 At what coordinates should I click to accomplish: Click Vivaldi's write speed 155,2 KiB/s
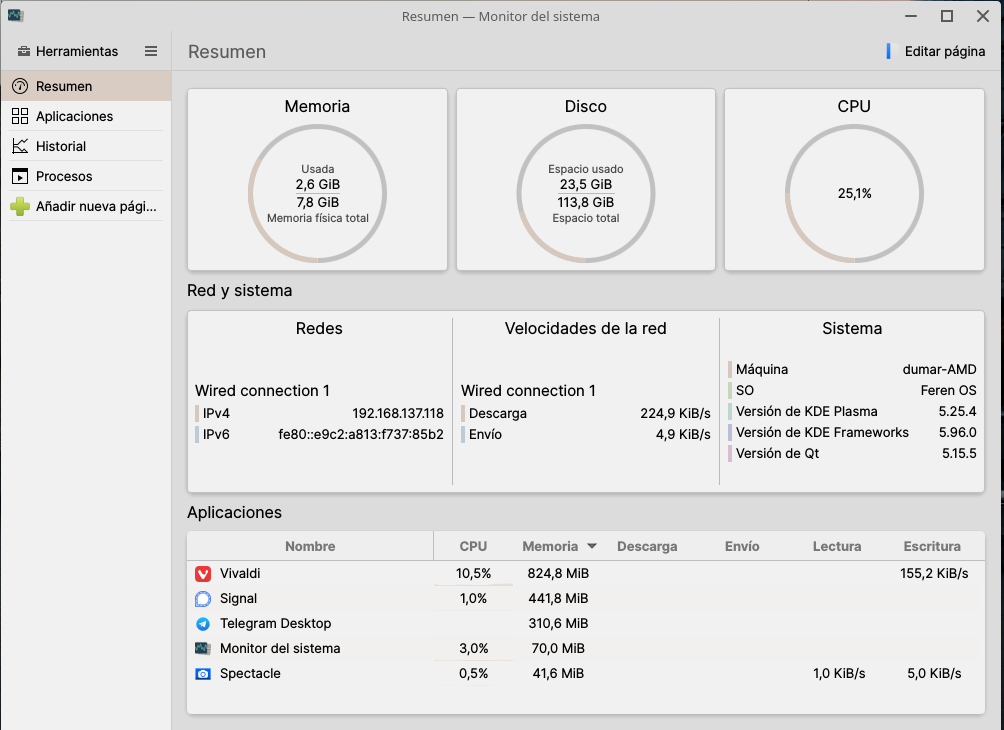(x=934, y=574)
